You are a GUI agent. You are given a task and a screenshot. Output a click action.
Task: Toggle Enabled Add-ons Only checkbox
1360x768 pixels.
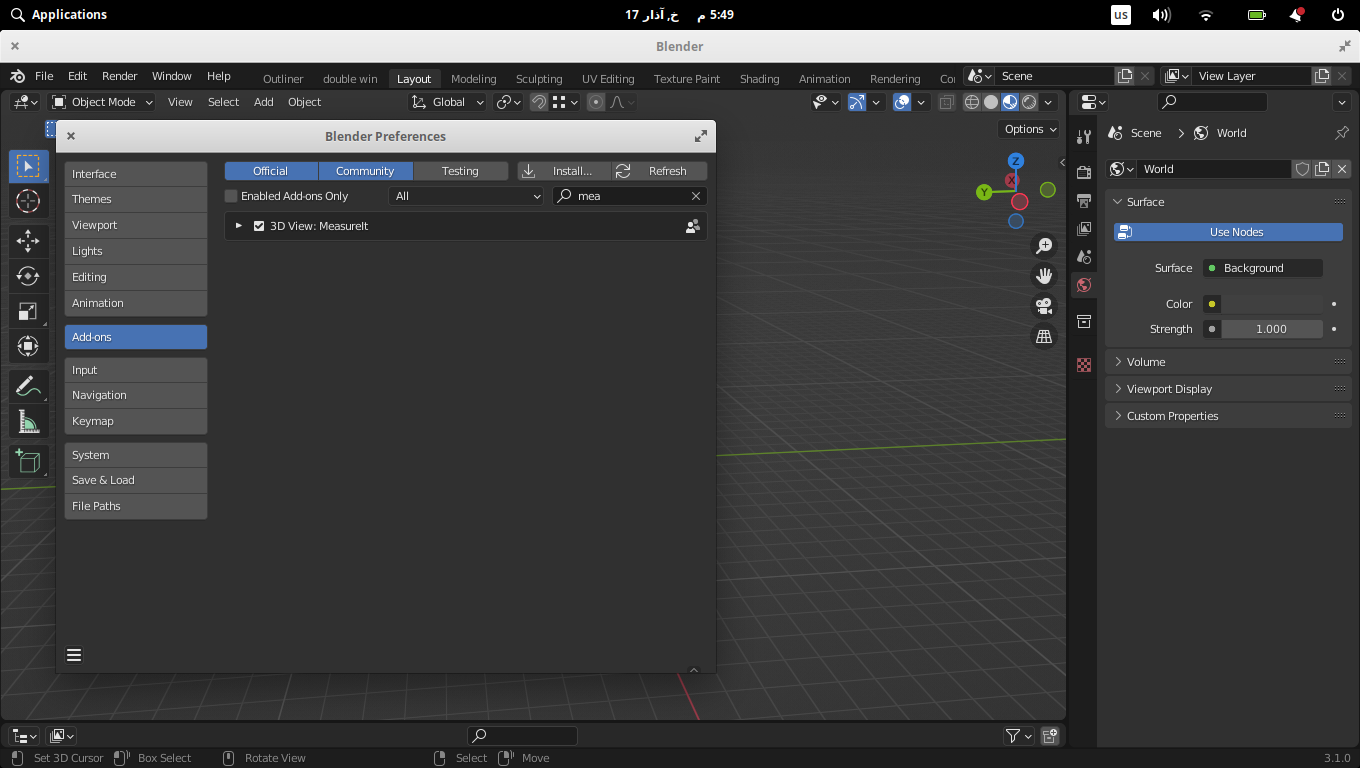point(231,196)
